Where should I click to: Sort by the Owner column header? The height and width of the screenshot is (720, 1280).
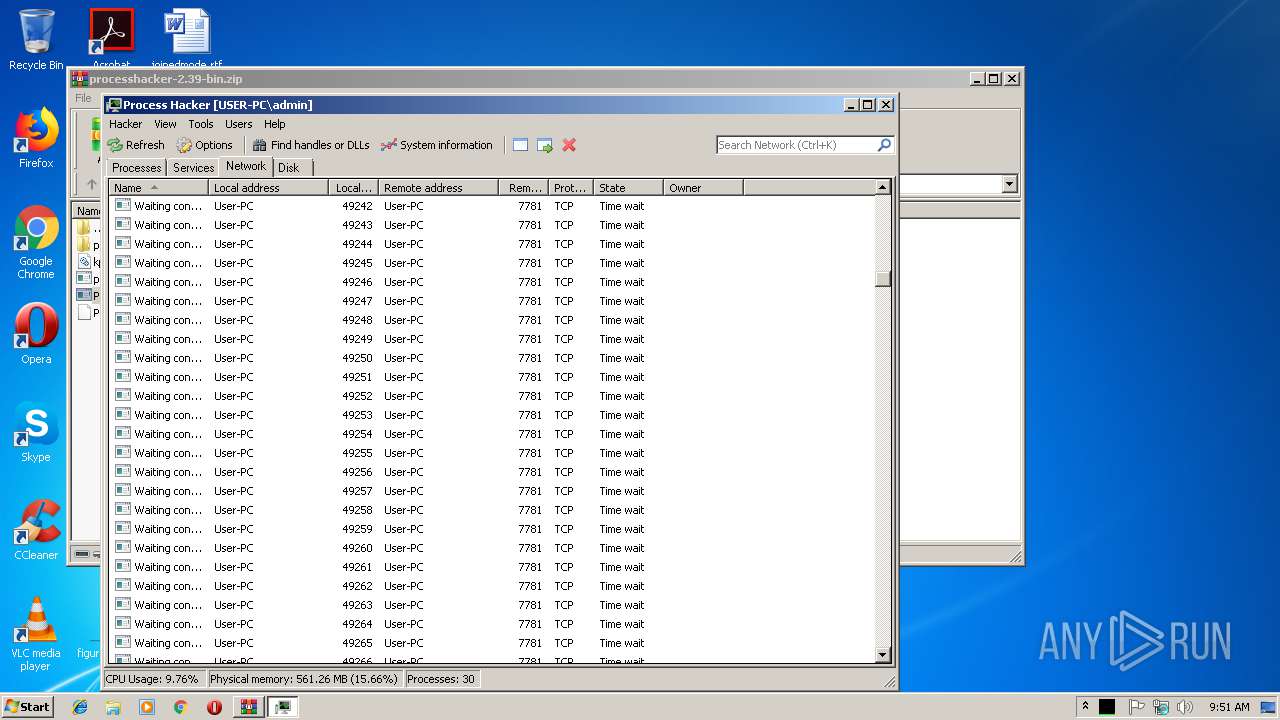pyautogui.click(x=704, y=187)
